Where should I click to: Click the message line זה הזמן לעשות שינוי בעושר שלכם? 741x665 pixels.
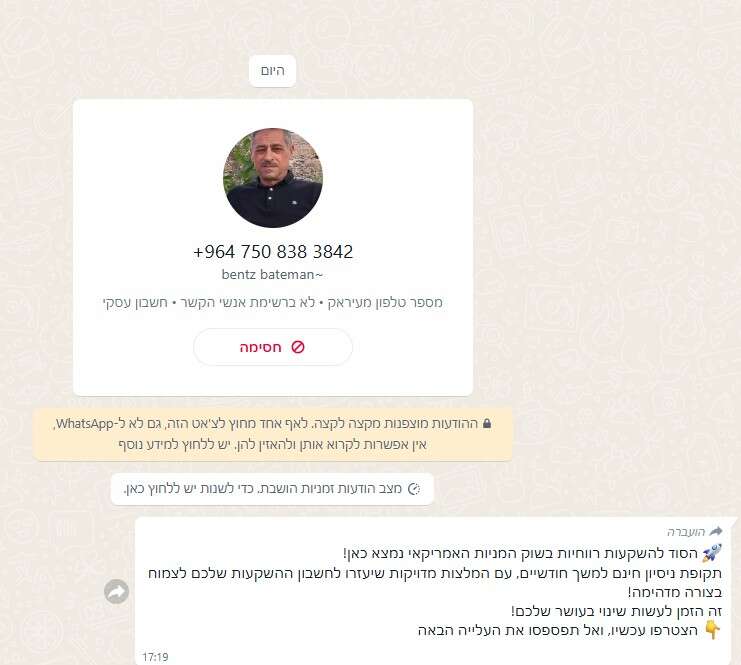616,611
